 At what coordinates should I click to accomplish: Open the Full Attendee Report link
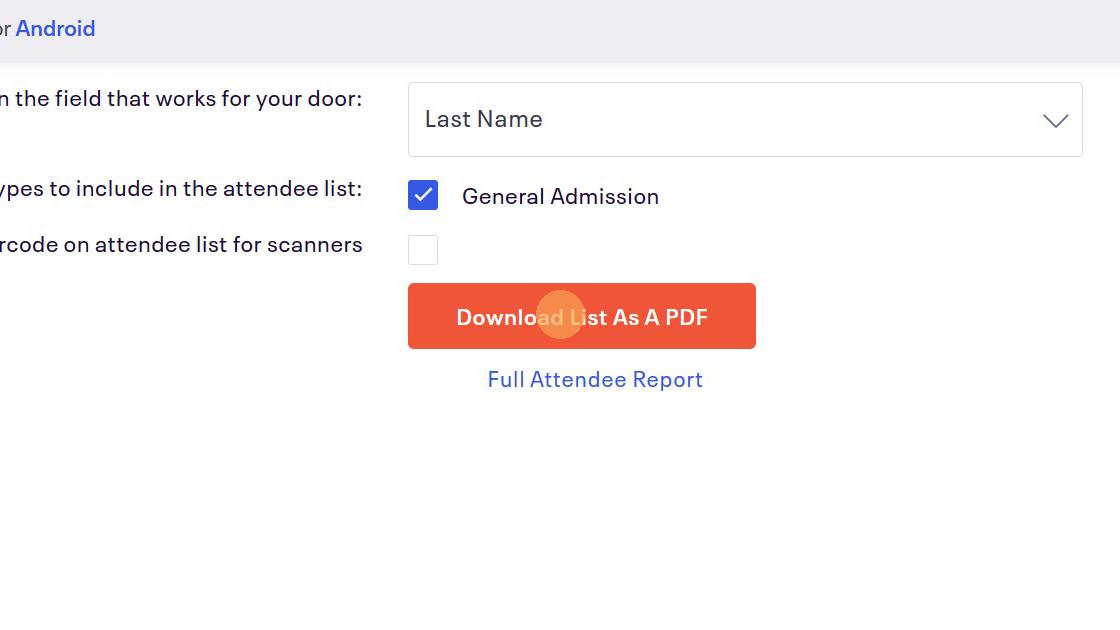point(595,380)
